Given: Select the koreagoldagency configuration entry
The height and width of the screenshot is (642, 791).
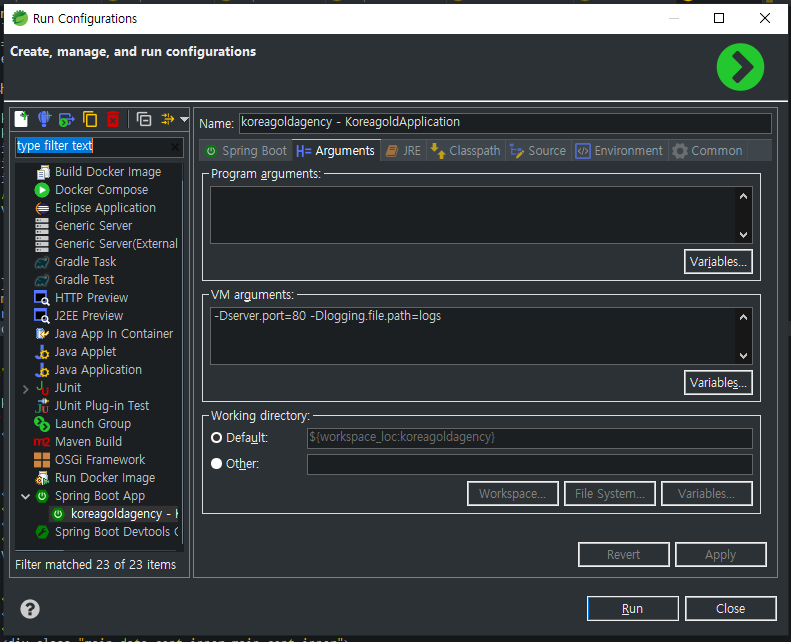Looking at the screenshot, I should pyautogui.click(x=116, y=514).
